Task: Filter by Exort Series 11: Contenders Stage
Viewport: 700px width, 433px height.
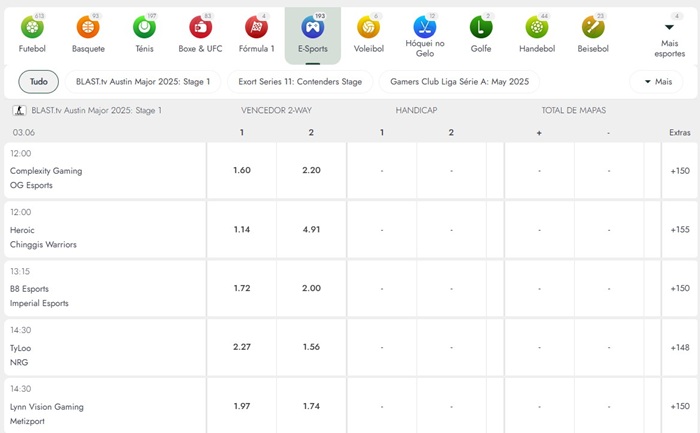Action: tap(300, 82)
